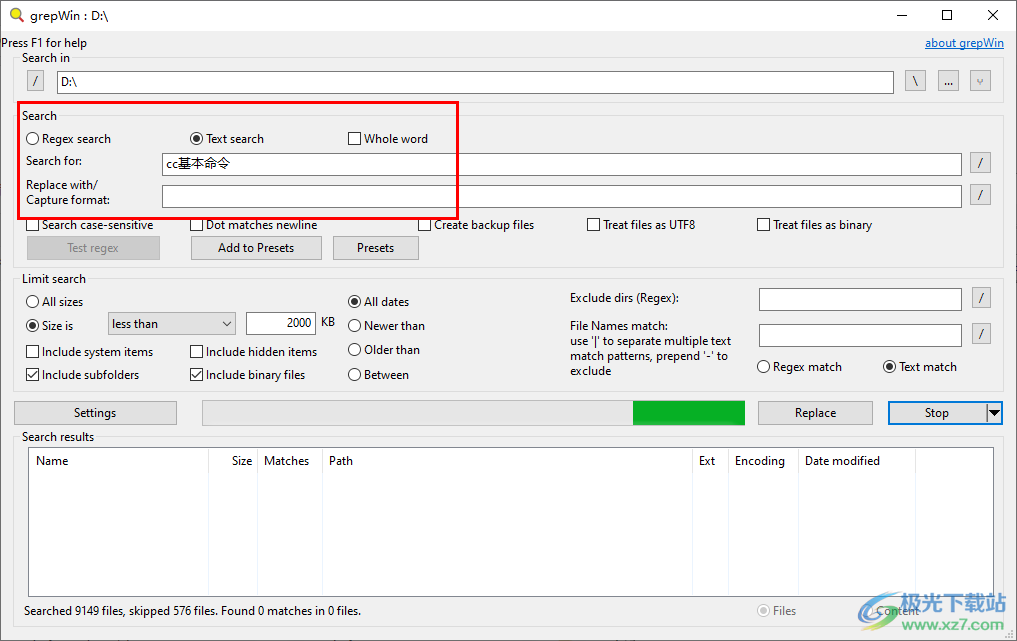Click the Search in path field
This screenshot has width=1017, height=641.
pyautogui.click(x=475, y=82)
